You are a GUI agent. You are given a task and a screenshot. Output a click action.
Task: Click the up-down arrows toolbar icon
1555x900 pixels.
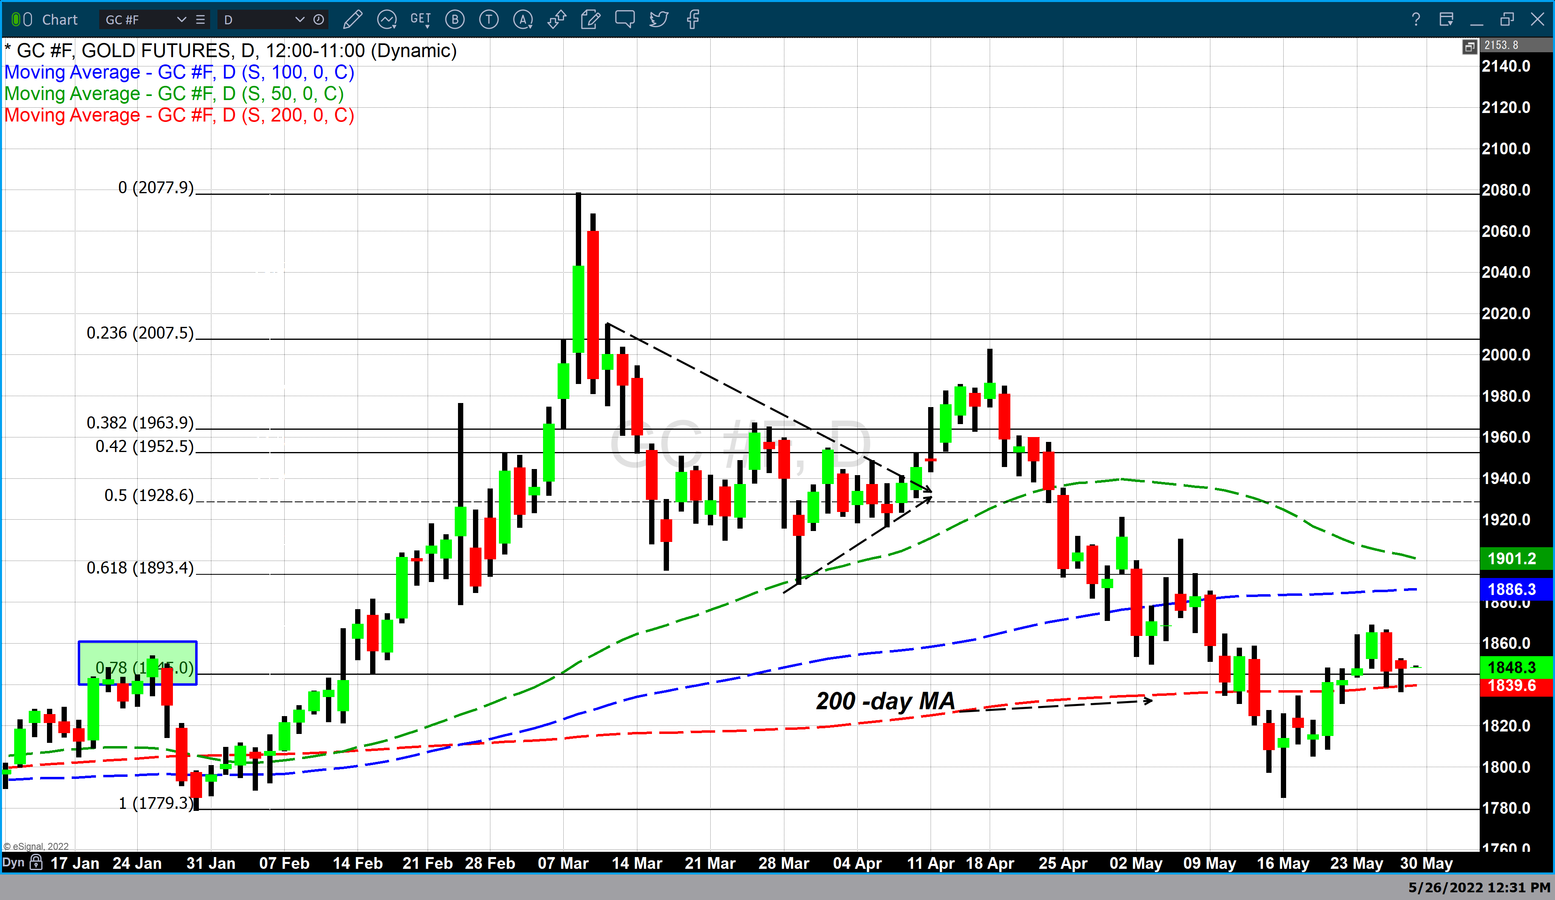pyautogui.click(x=557, y=19)
